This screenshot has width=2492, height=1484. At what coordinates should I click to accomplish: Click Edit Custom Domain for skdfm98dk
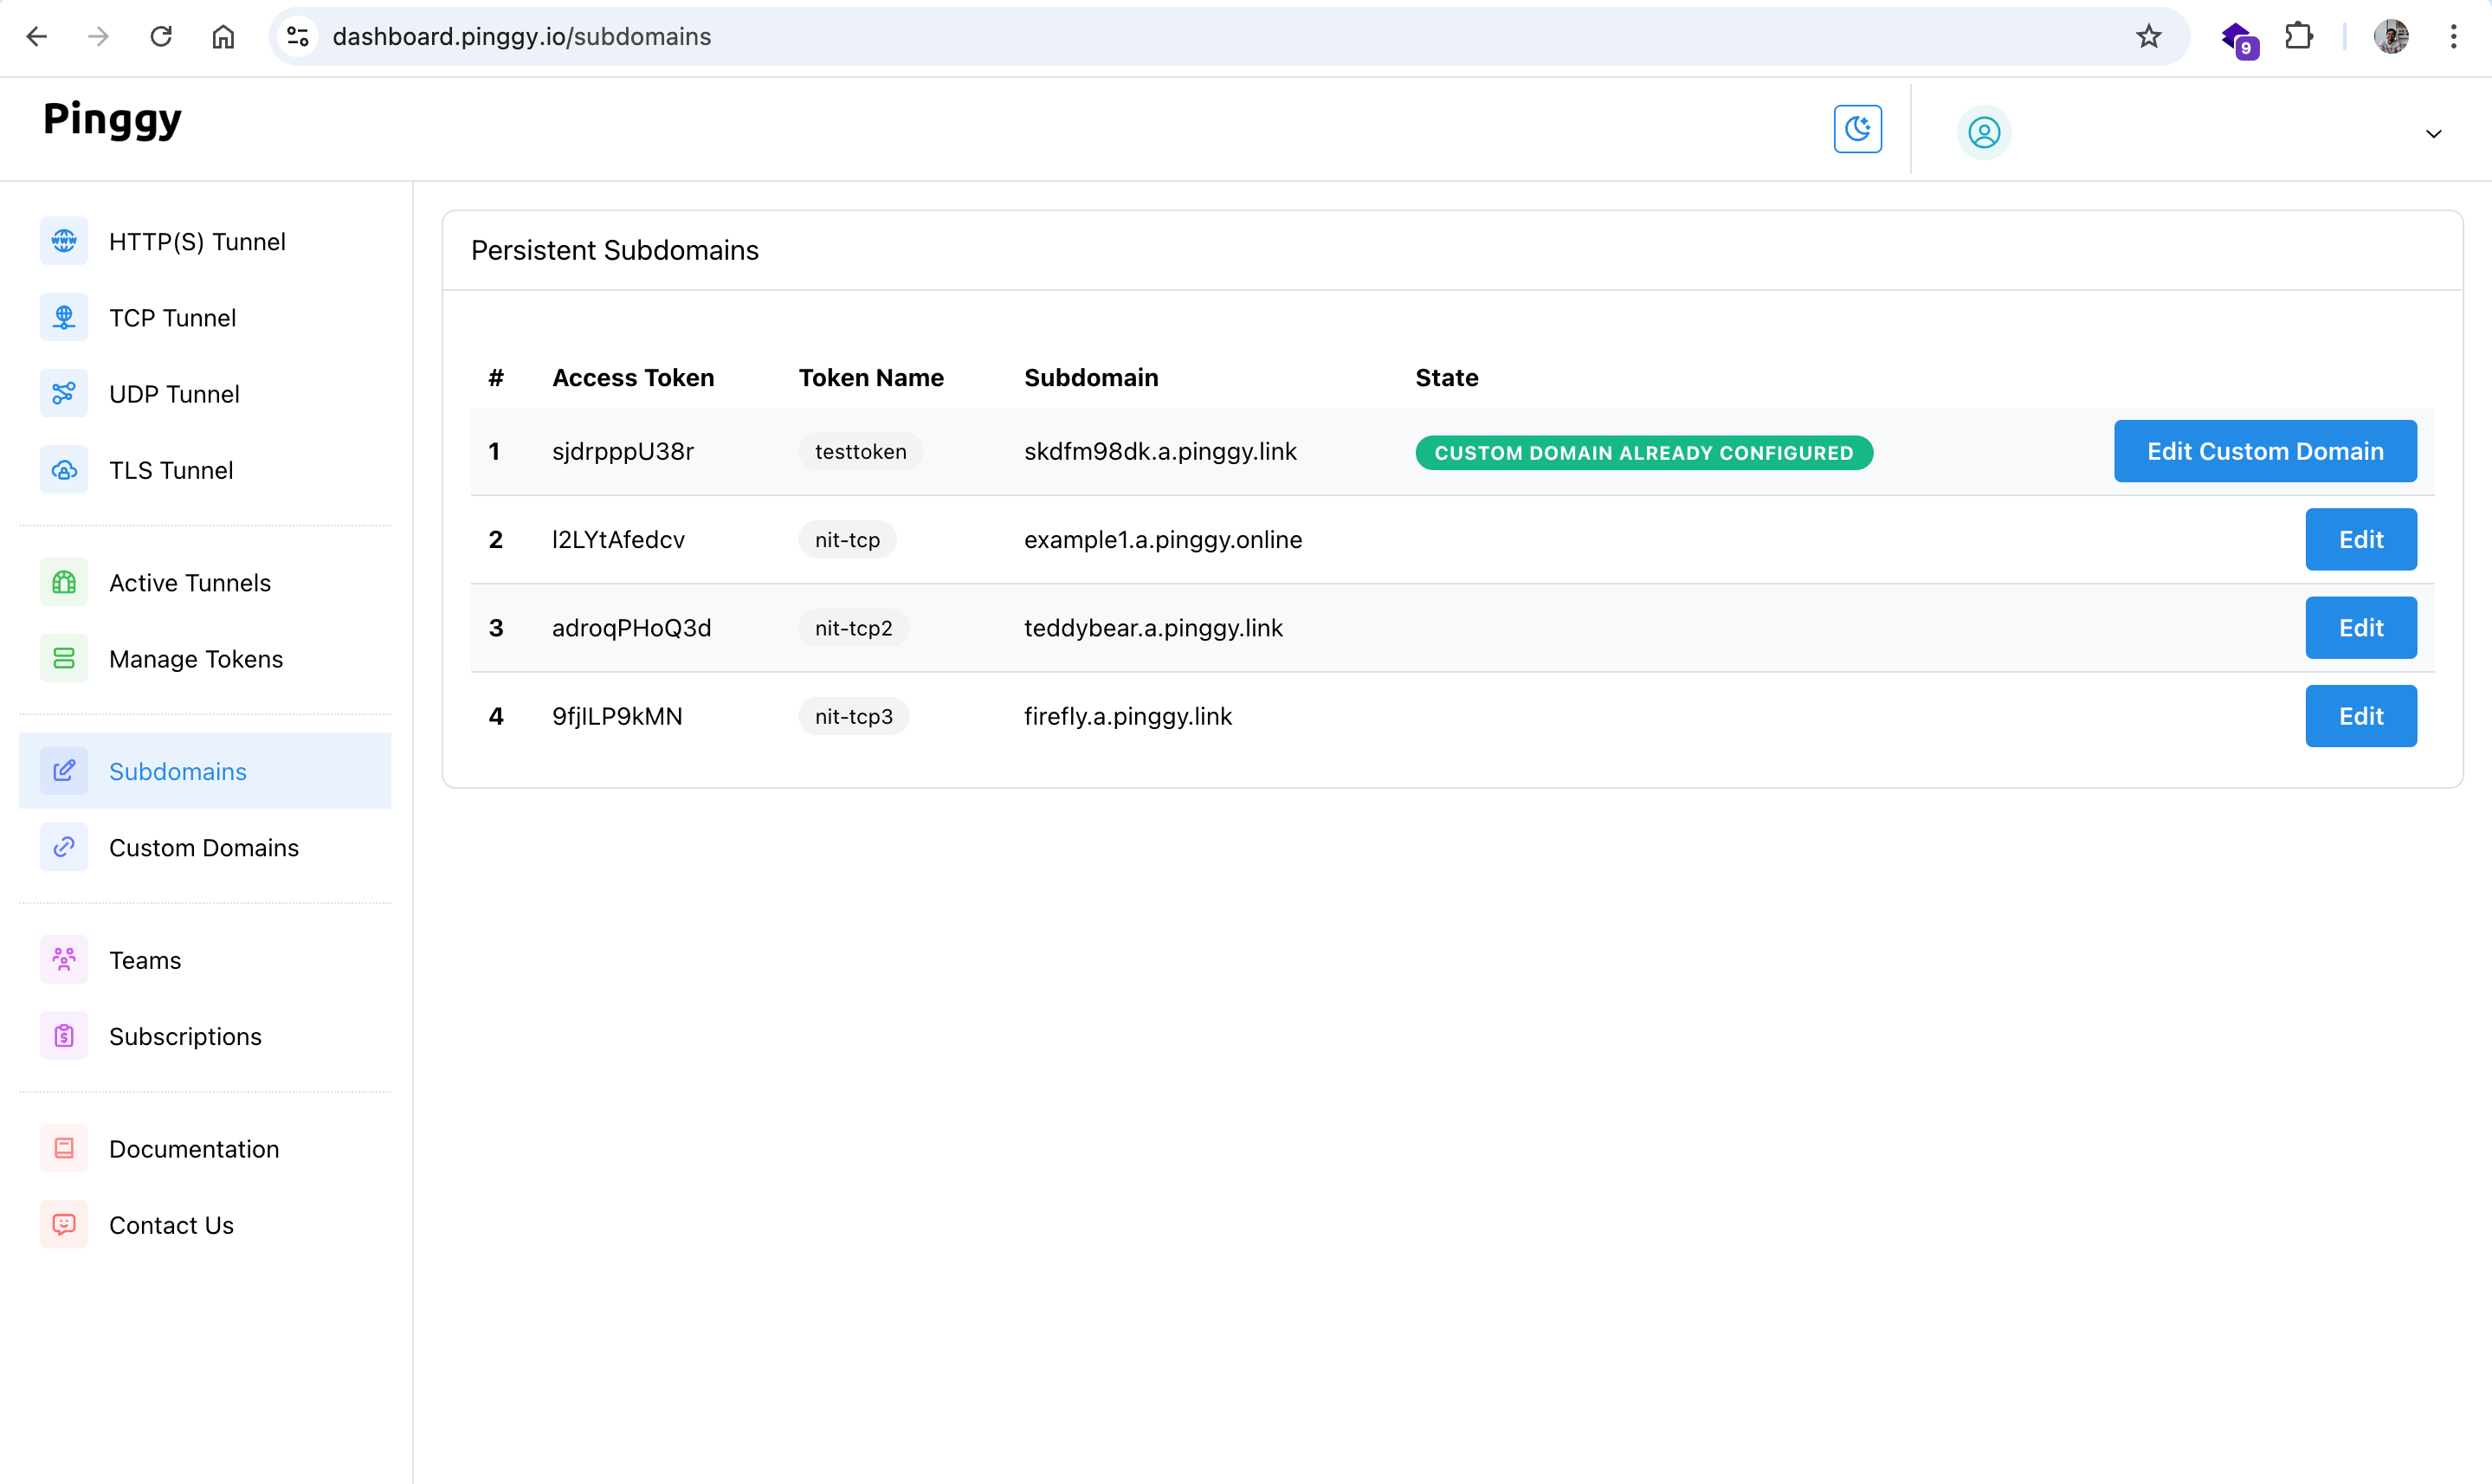[x=2266, y=450]
